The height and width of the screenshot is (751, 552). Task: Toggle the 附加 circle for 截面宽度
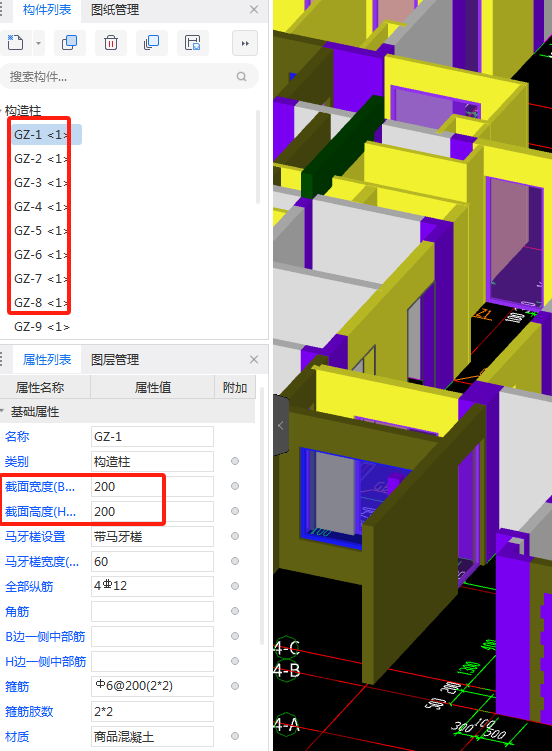click(235, 486)
